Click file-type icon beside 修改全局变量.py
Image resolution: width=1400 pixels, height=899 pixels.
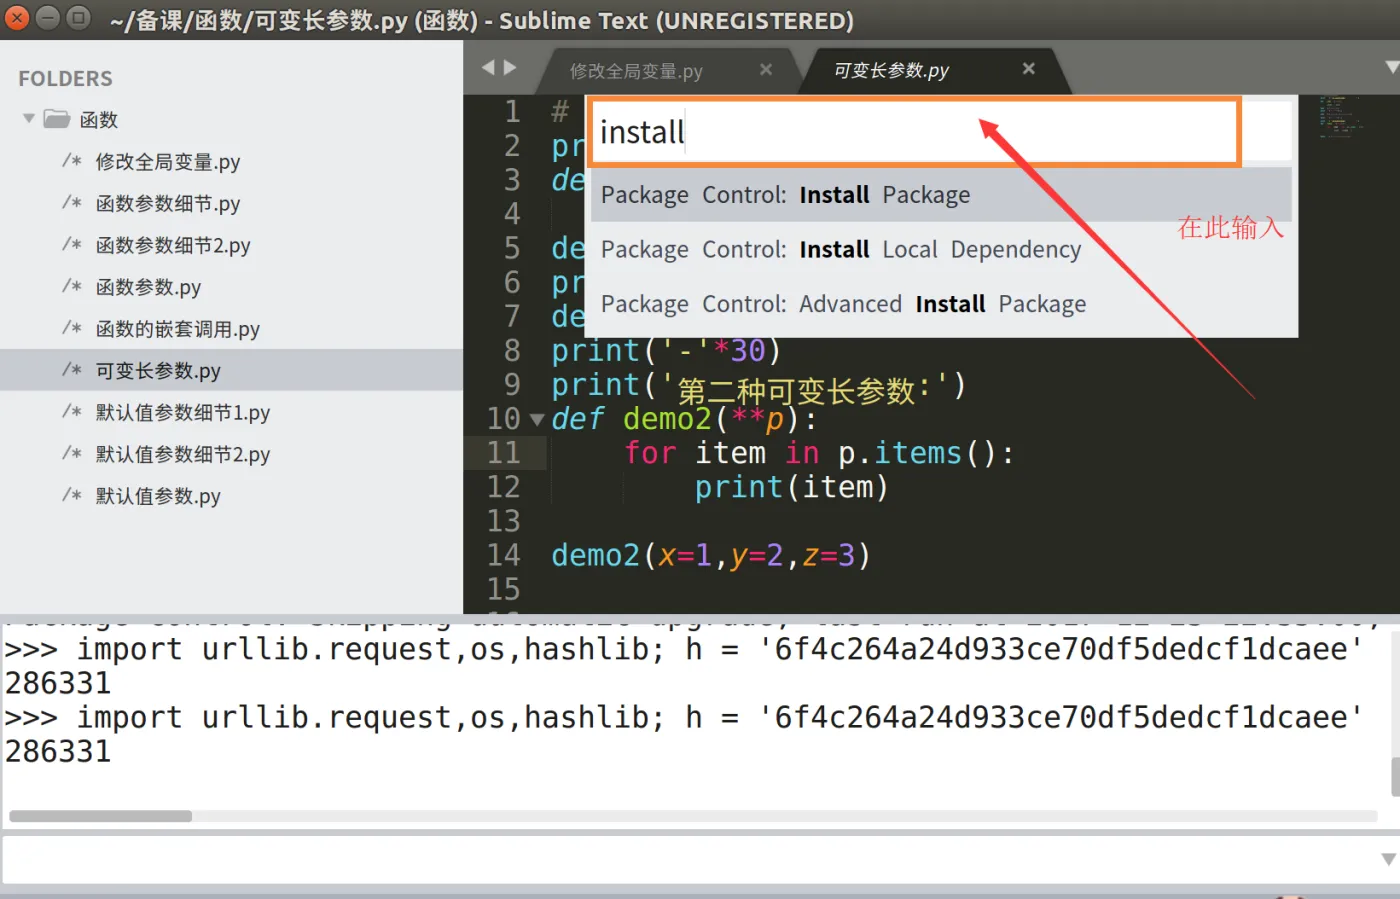(72, 161)
